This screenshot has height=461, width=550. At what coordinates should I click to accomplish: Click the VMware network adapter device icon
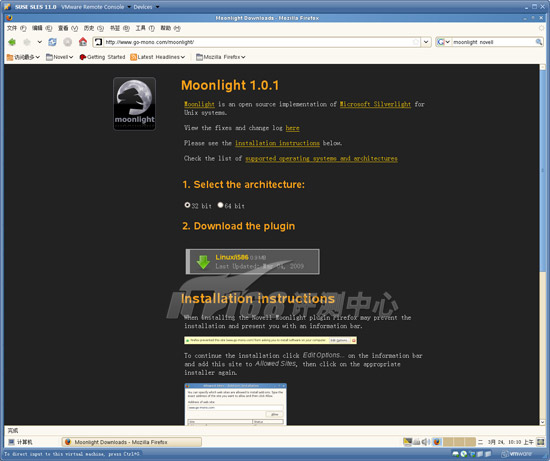[x=472, y=454]
